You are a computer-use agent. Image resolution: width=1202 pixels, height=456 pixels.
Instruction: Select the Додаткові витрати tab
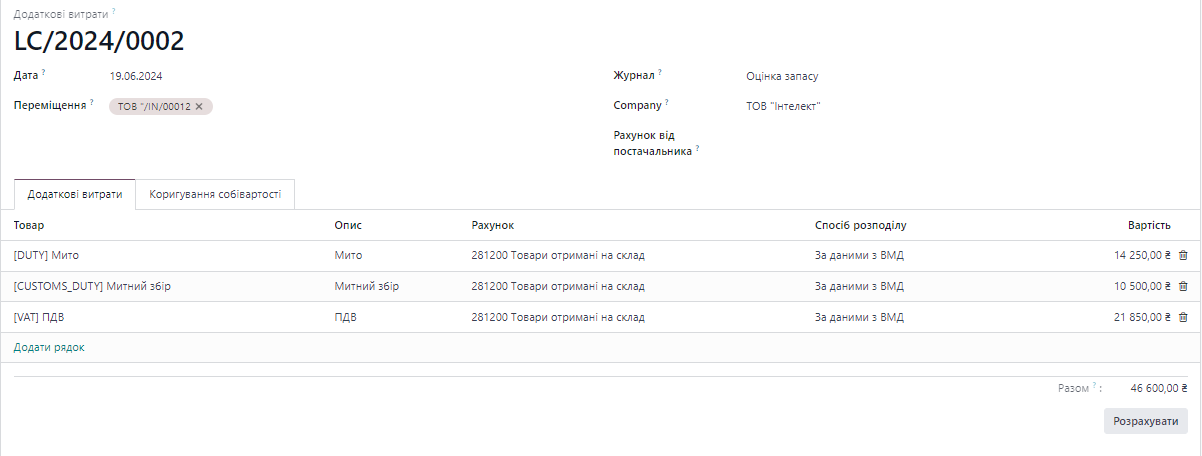click(x=75, y=194)
